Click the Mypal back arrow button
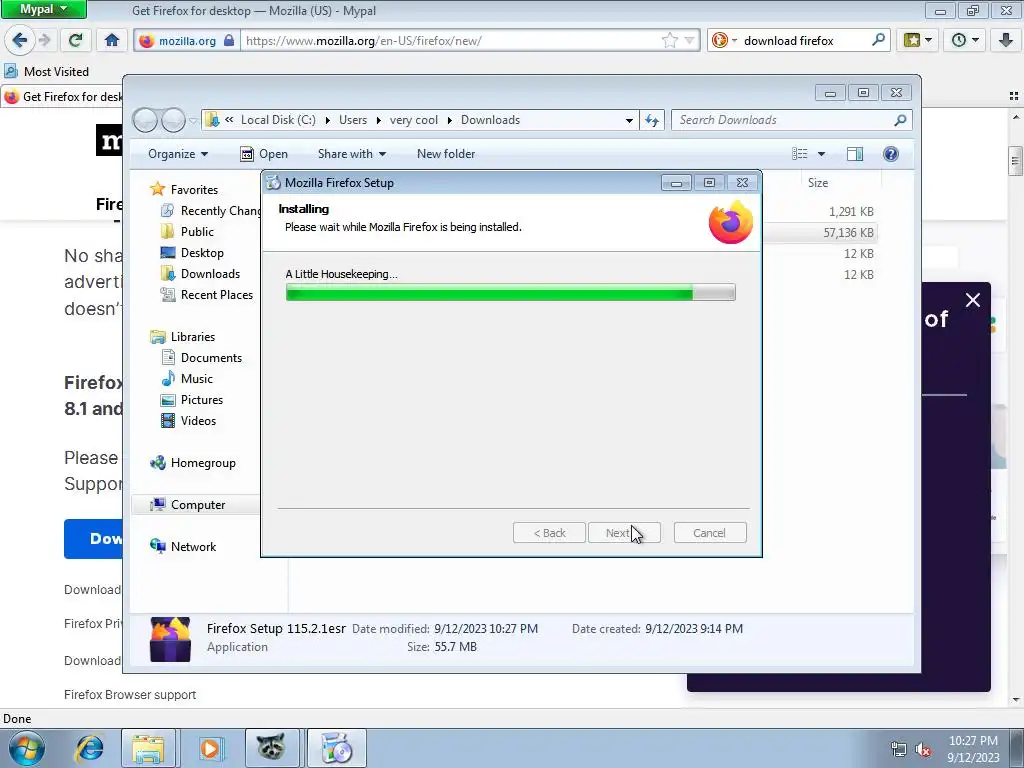The image size is (1024, 768). [x=20, y=40]
